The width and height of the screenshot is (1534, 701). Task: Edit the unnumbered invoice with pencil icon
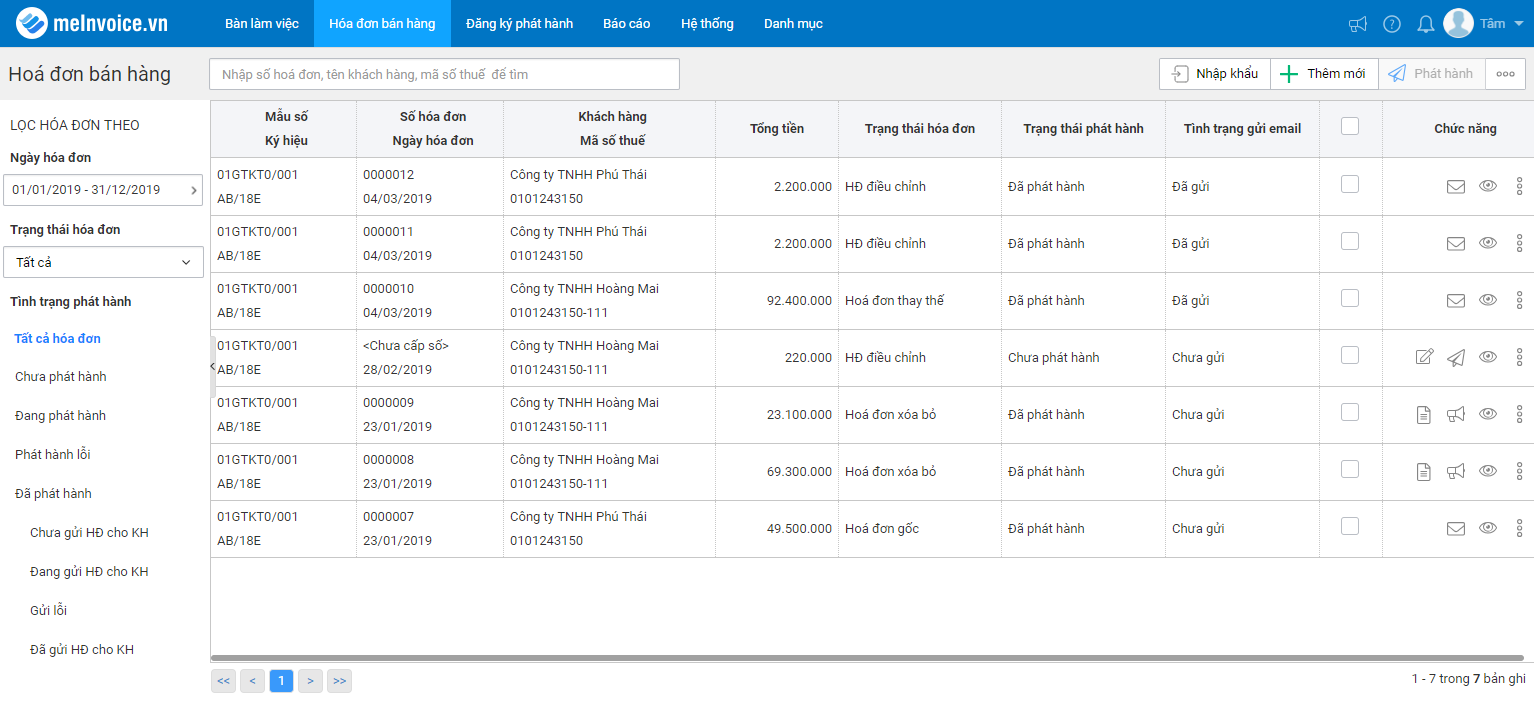[1425, 357]
